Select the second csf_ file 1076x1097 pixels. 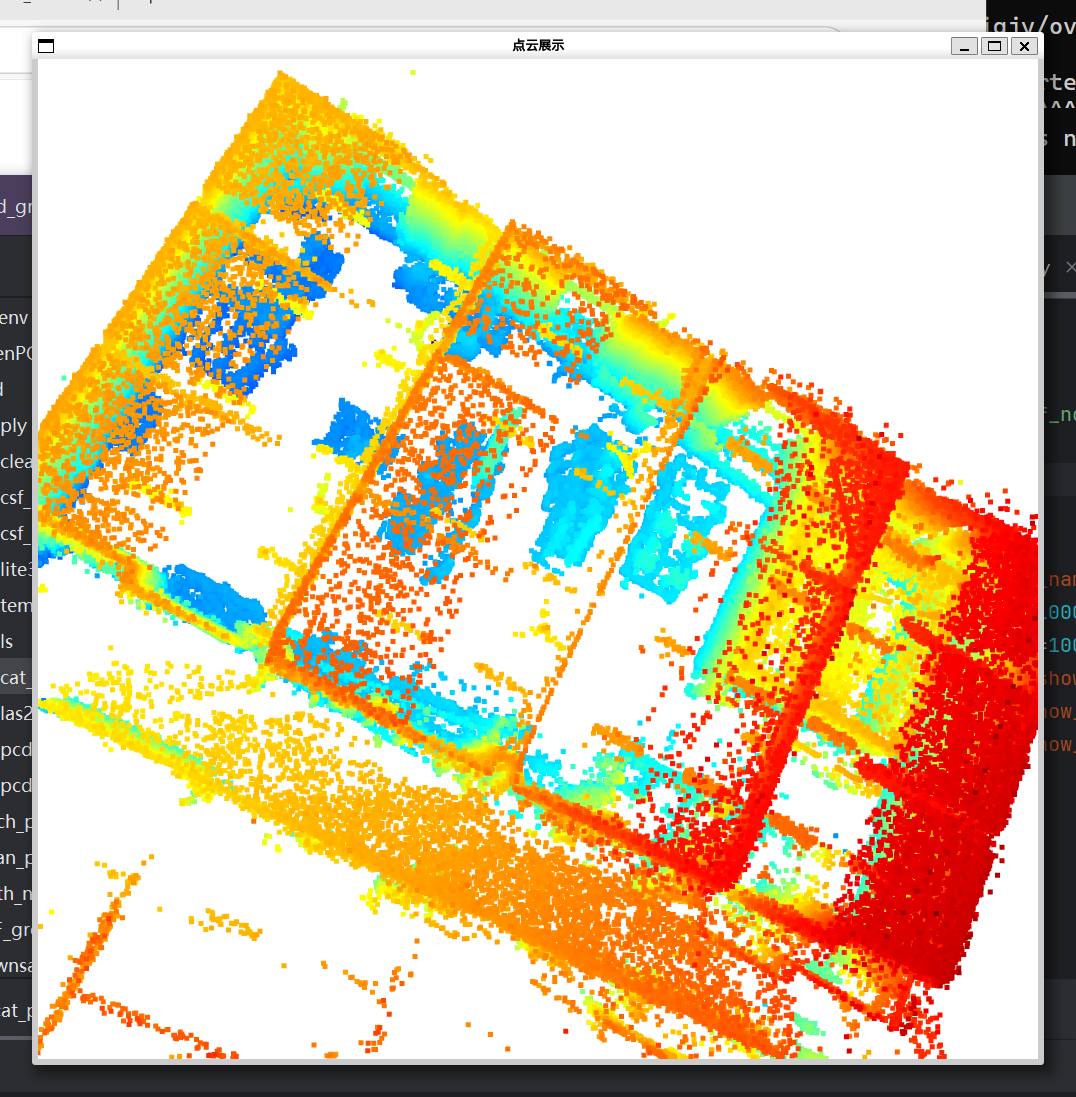point(14,533)
